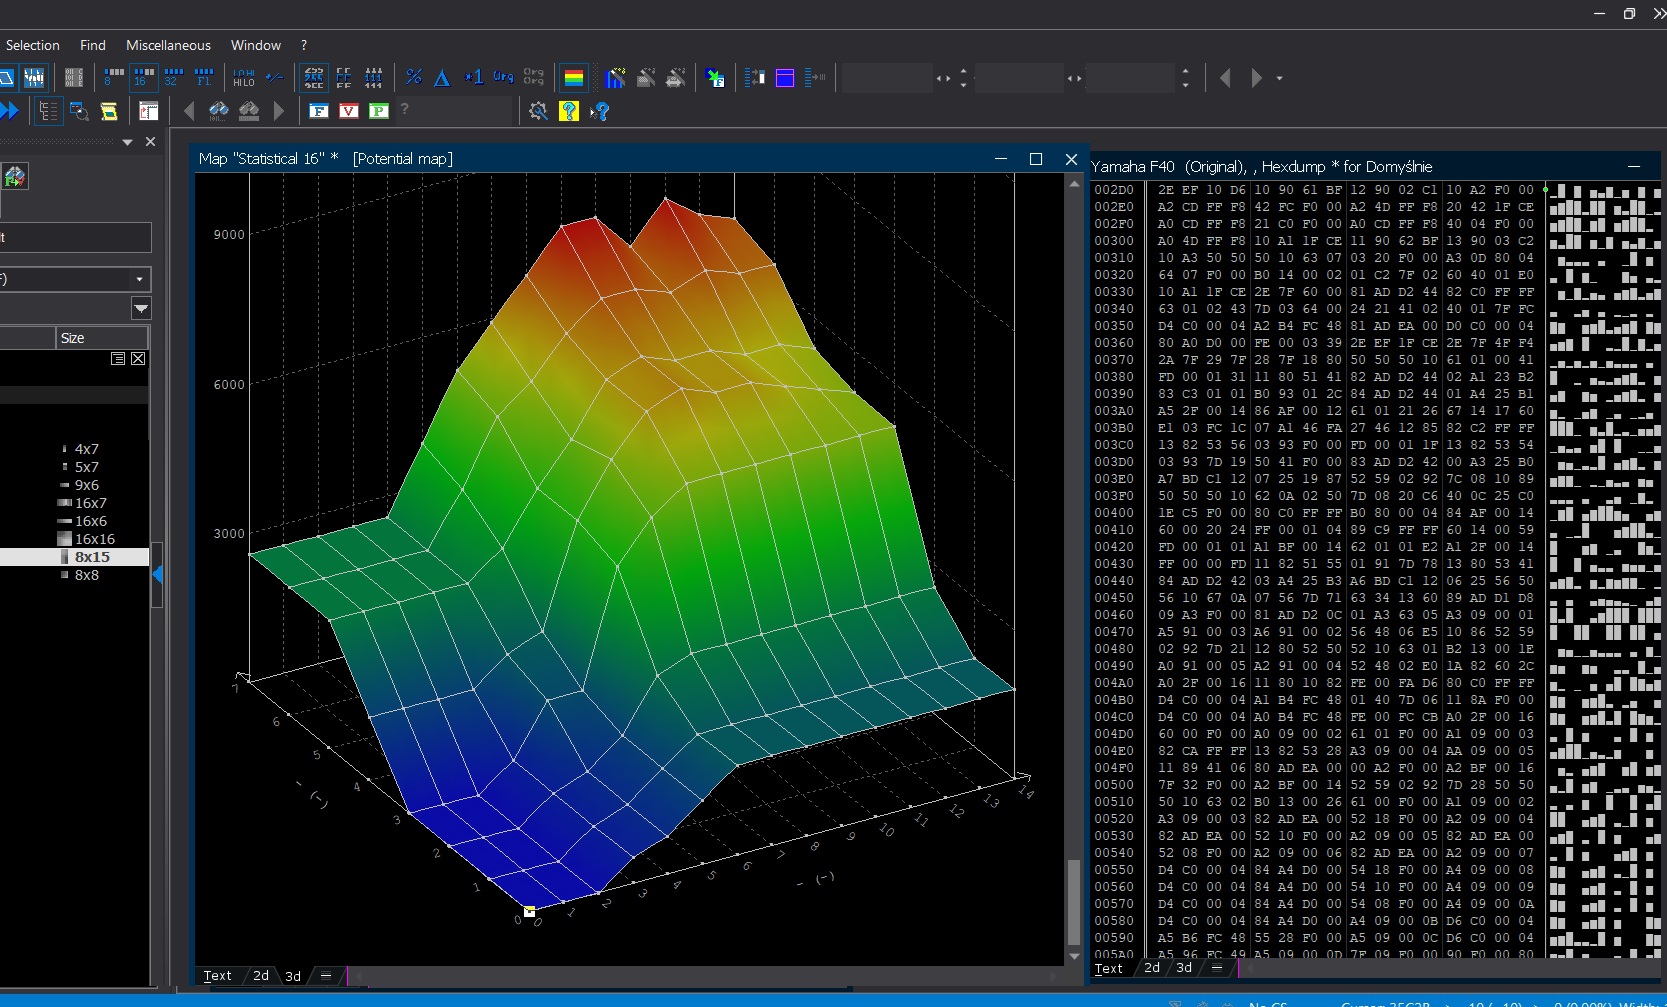Toggle the rainbow color display button
1667x1007 pixels.
574,77
